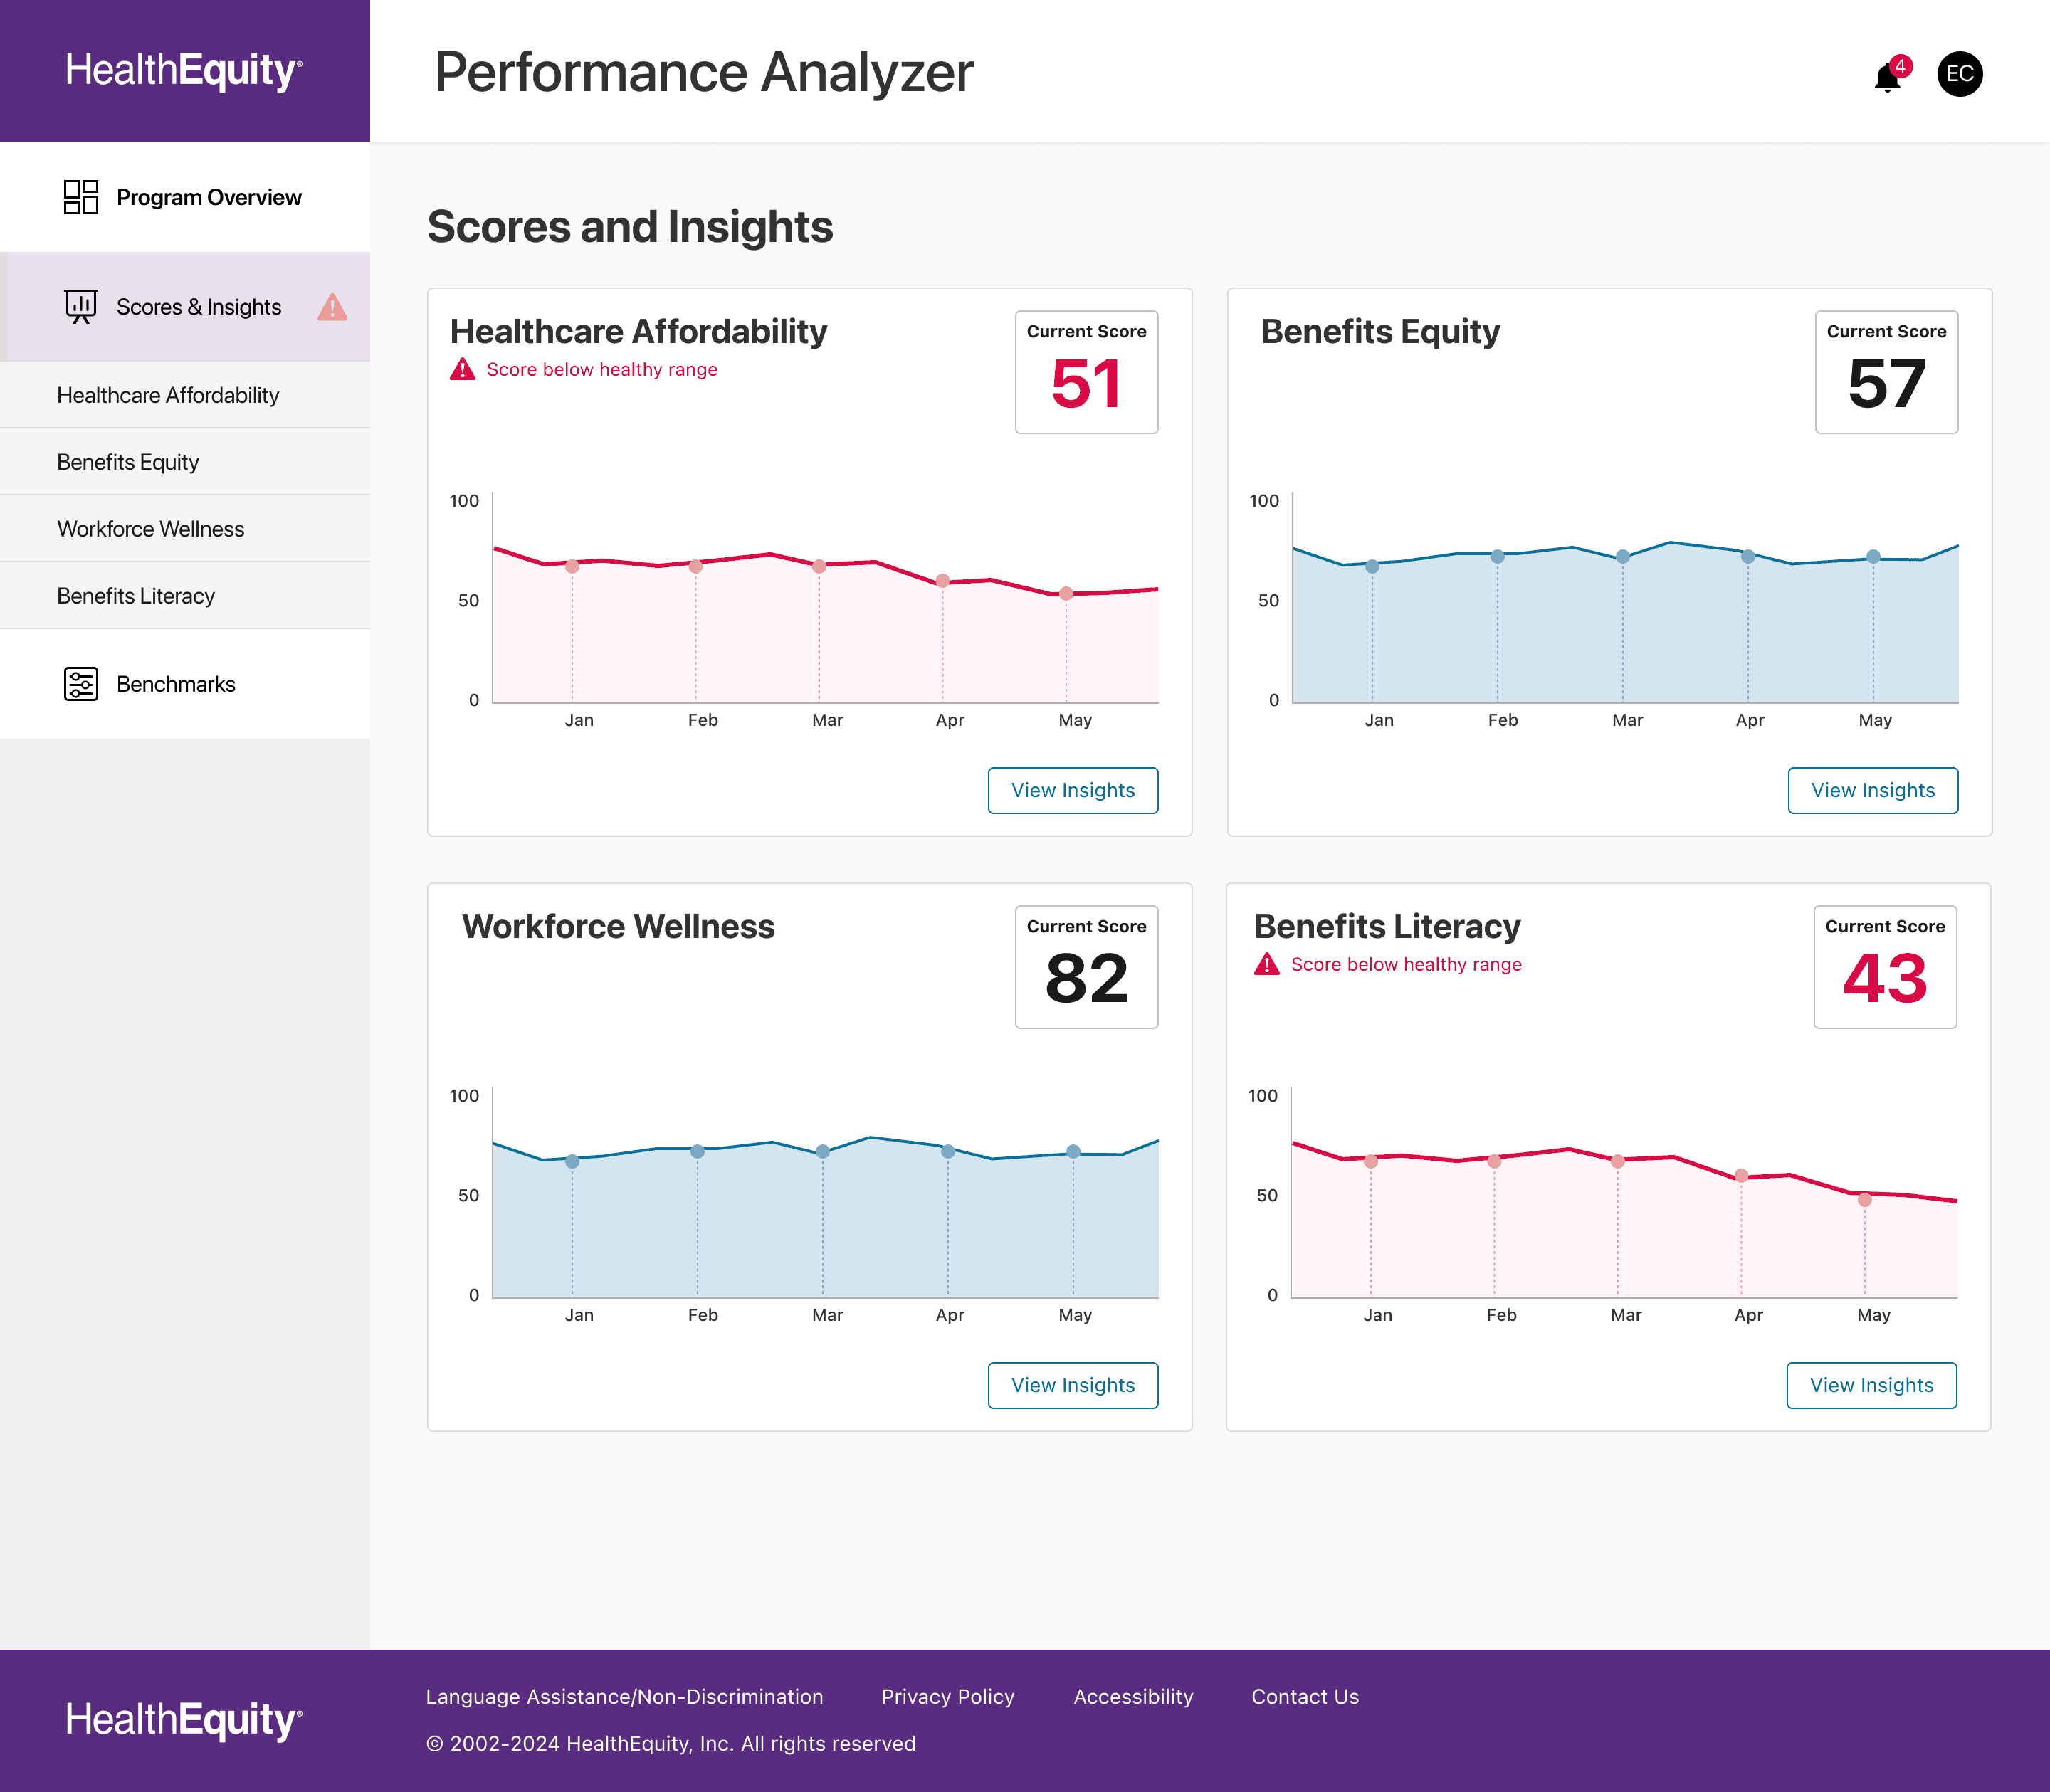This screenshot has width=2050, height=1792.
Task: Click the HealthEquity logo in footer
Action: coord(184,1720)
